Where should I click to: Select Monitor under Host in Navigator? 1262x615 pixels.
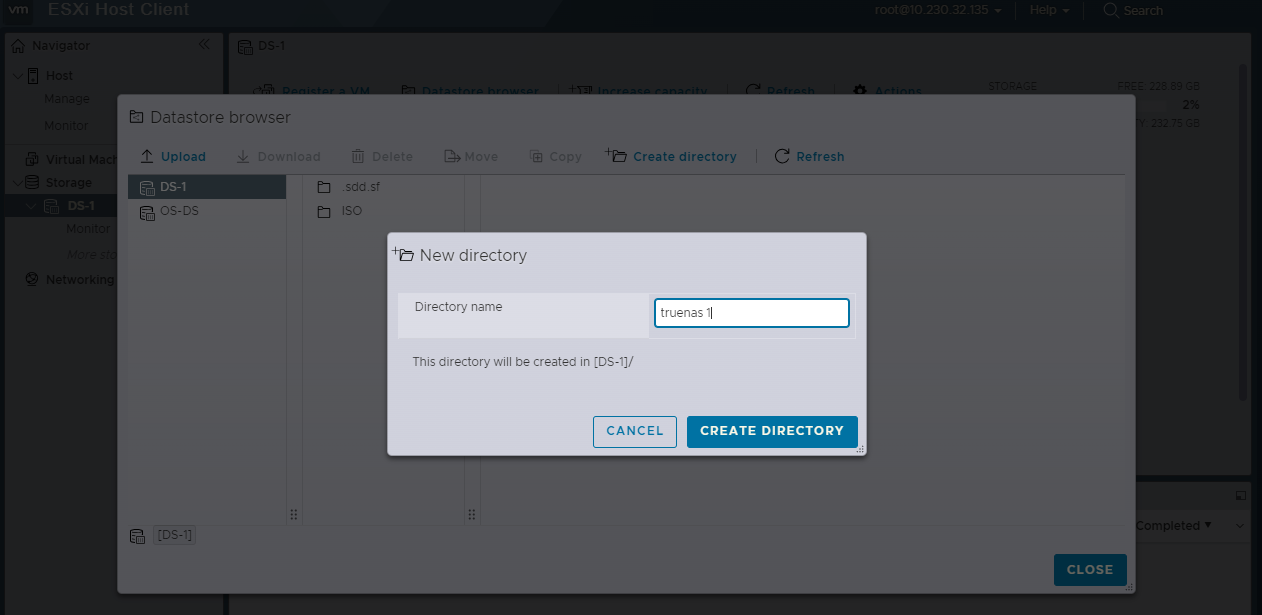pos(66,126)
